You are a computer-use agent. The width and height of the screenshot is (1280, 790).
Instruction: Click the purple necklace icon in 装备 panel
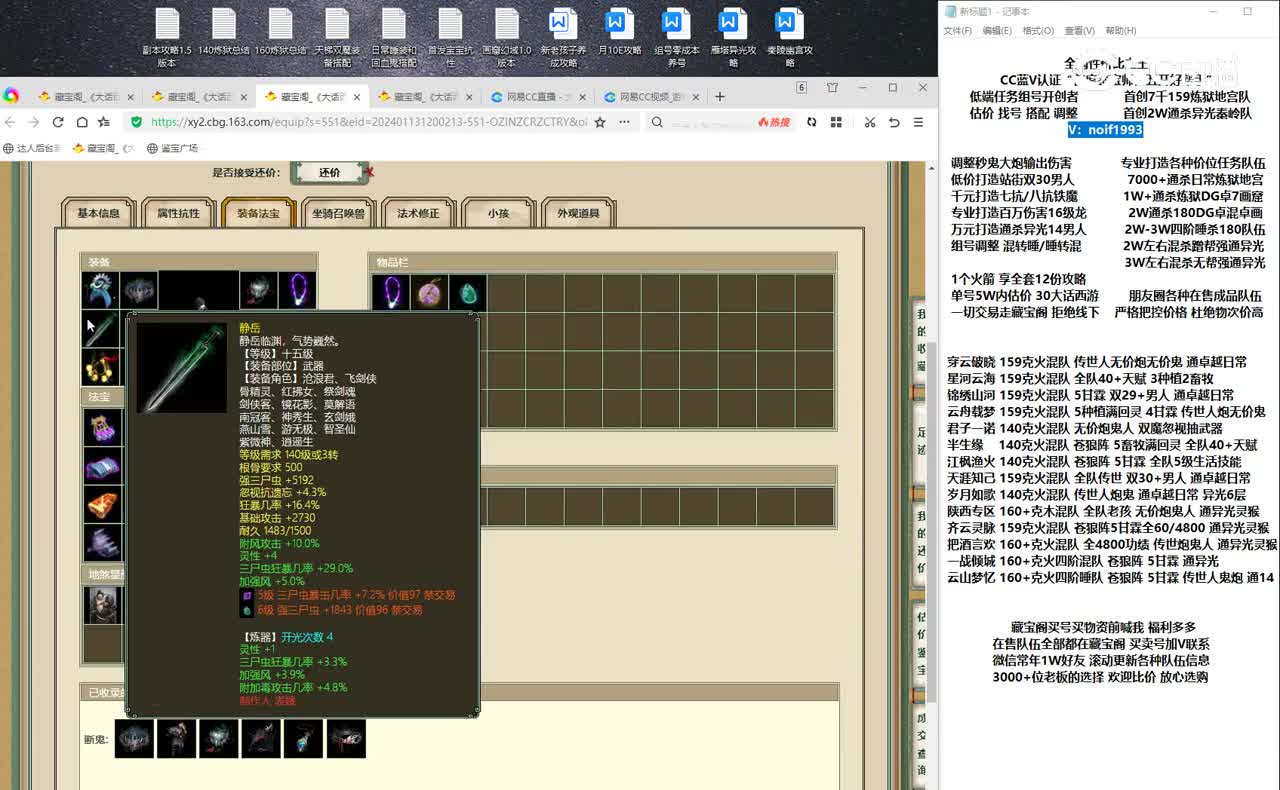(x=297, y=291)
